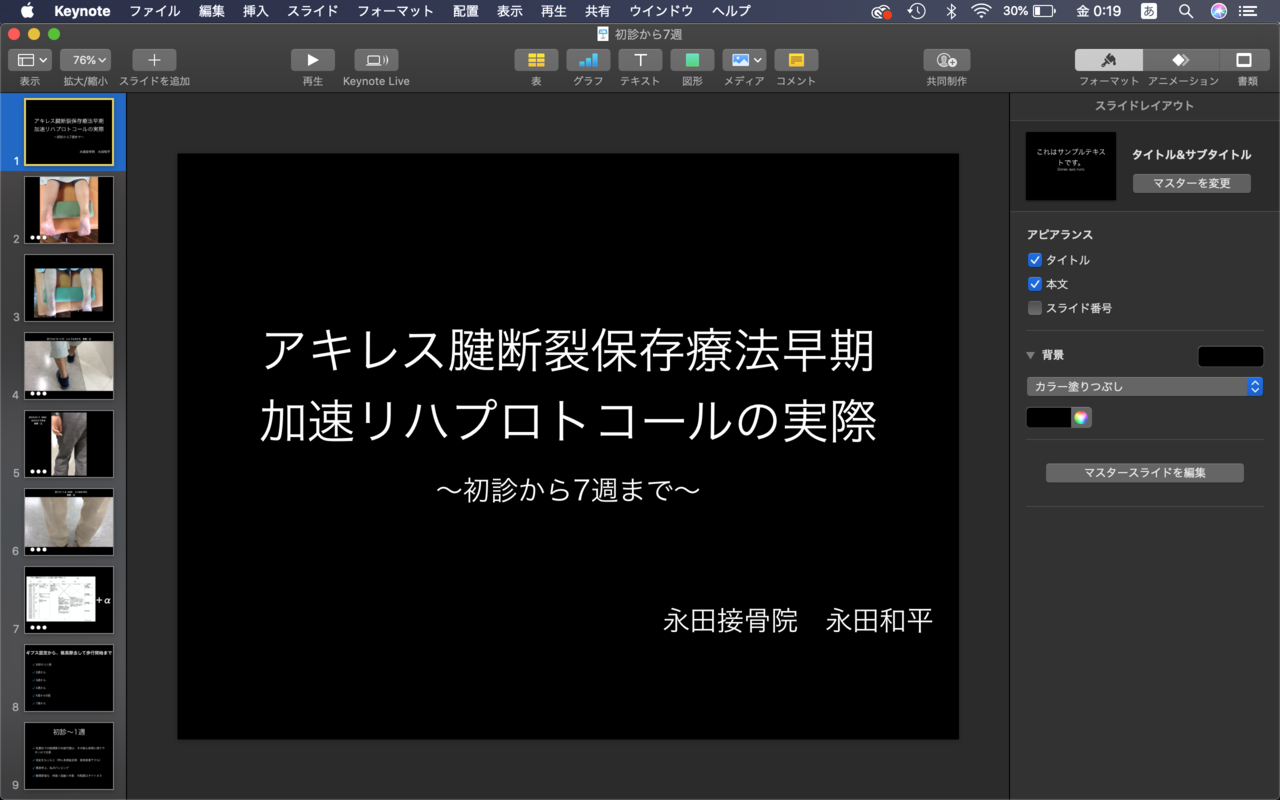Insert a chart using the グラフ icon
The height and width of the screenshot is (800, 1280).
(x=588, y=60)
